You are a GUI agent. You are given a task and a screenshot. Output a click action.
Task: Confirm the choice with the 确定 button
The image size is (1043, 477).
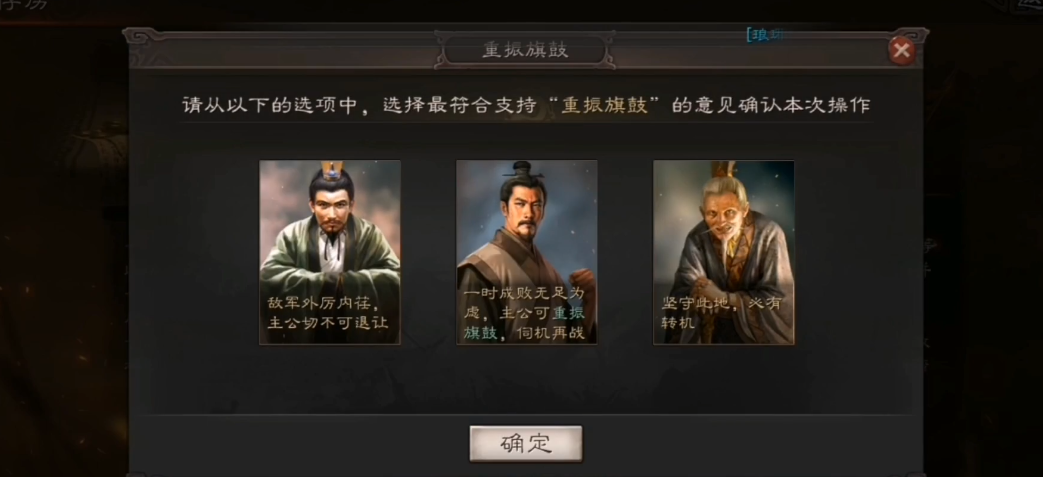[525, 444]
